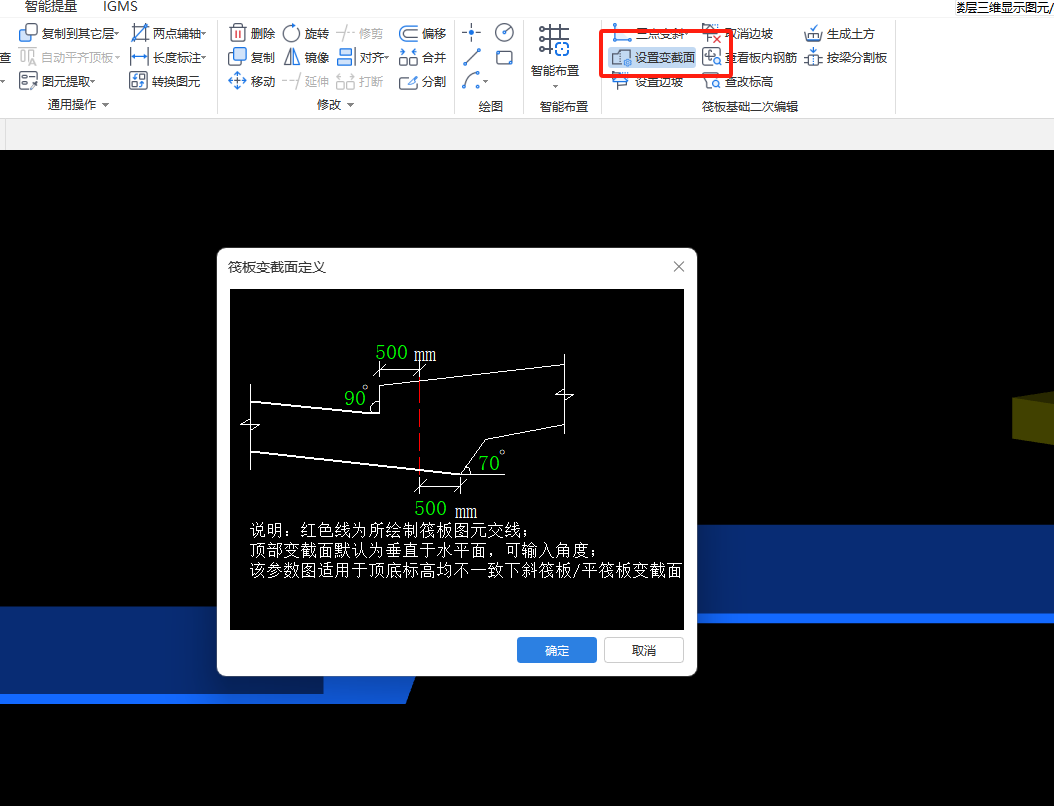Click the 设置变截面 set variable section tool
1054x806 pixels.
653,57
